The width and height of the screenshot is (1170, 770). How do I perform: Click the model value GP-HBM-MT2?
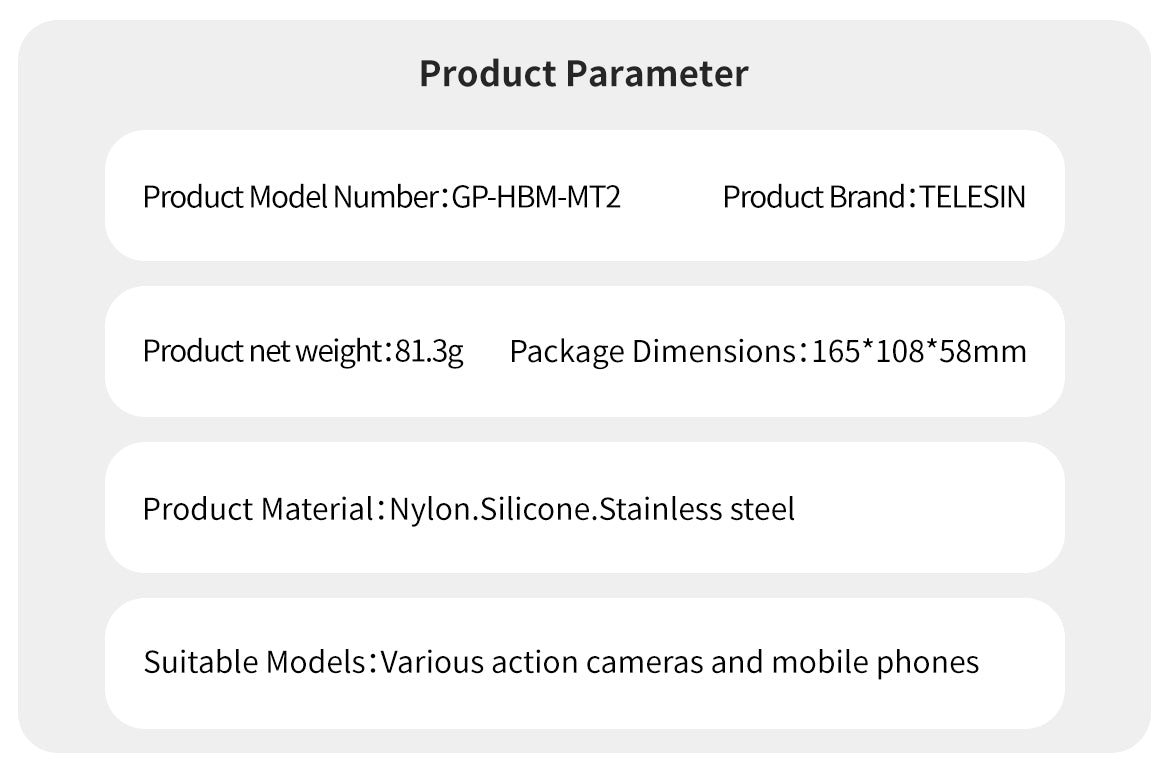click(x=536, y=197)
